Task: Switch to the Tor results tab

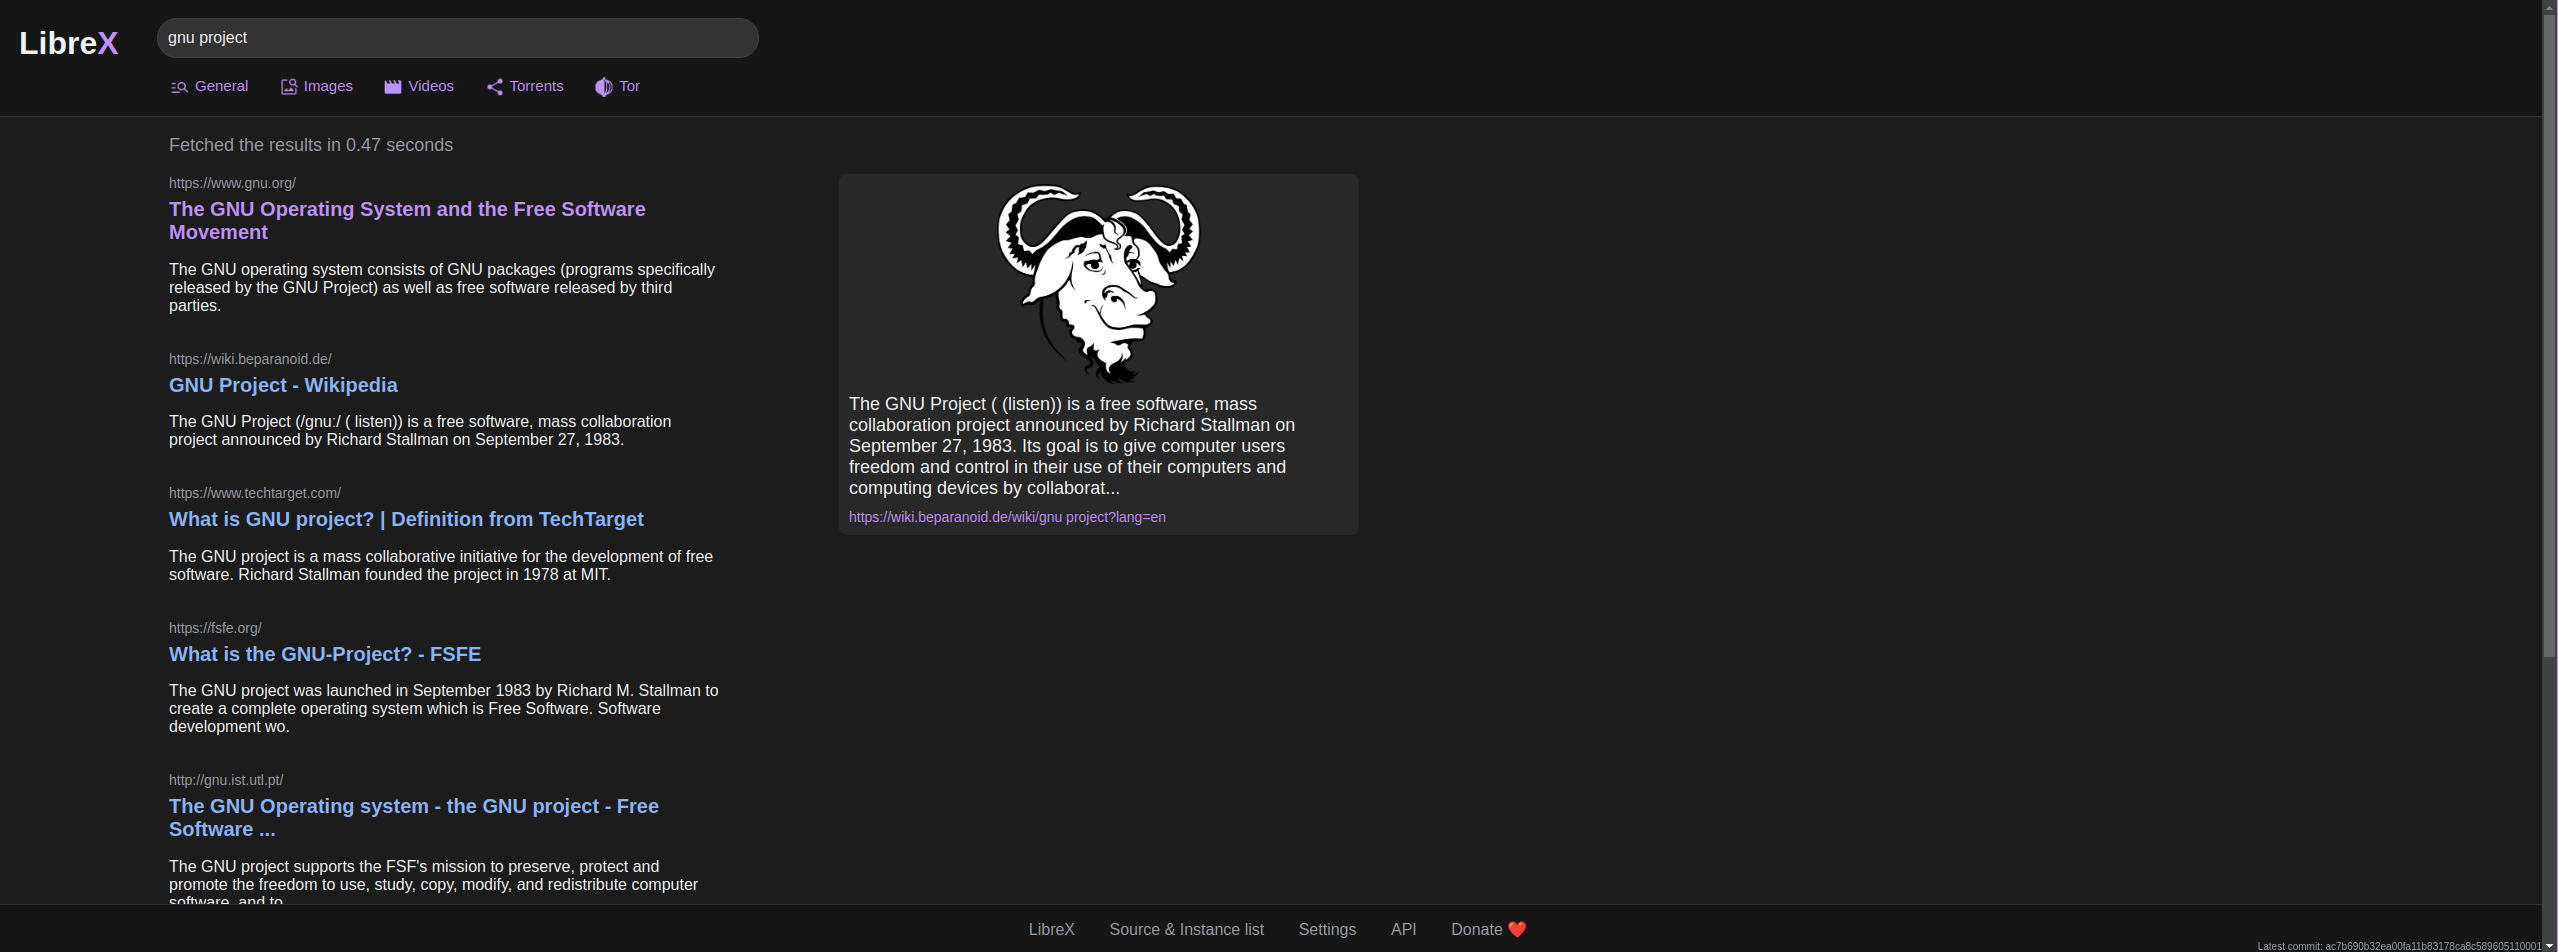Action: [617, 86]
